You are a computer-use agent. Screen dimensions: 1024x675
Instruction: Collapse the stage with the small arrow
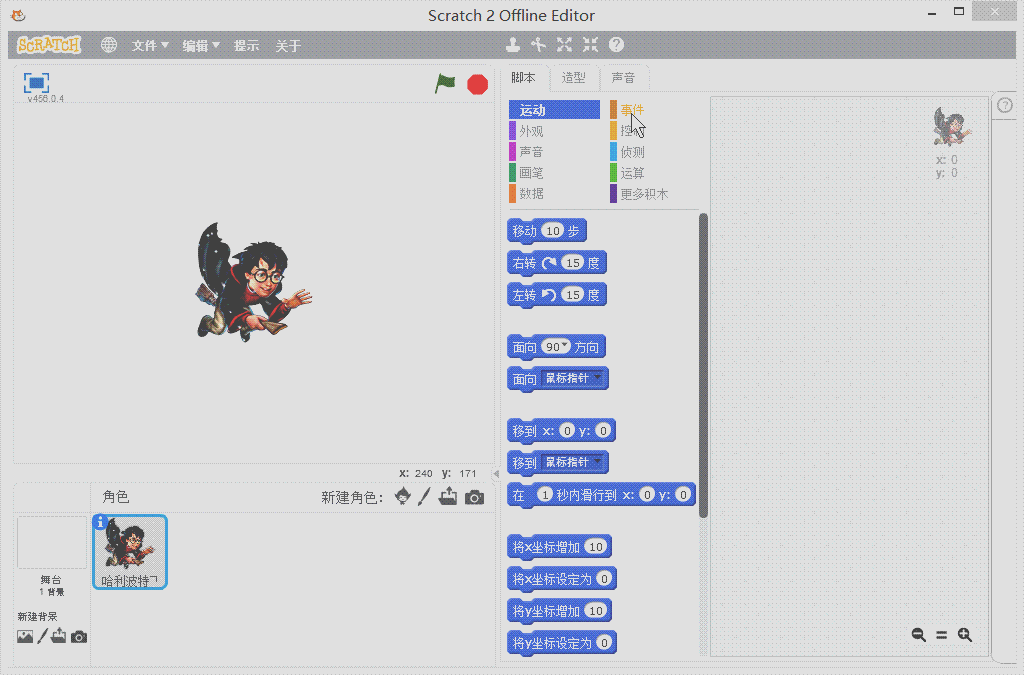coord(496,473)
